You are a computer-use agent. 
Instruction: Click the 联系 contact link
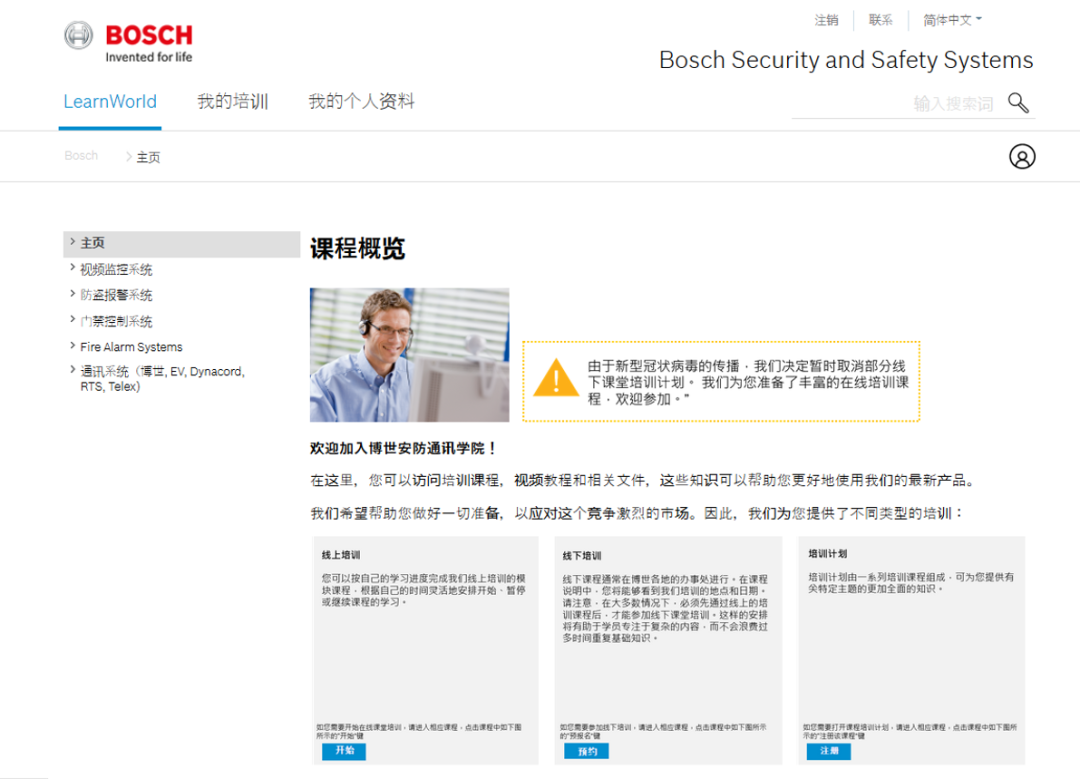pos(880,20)
